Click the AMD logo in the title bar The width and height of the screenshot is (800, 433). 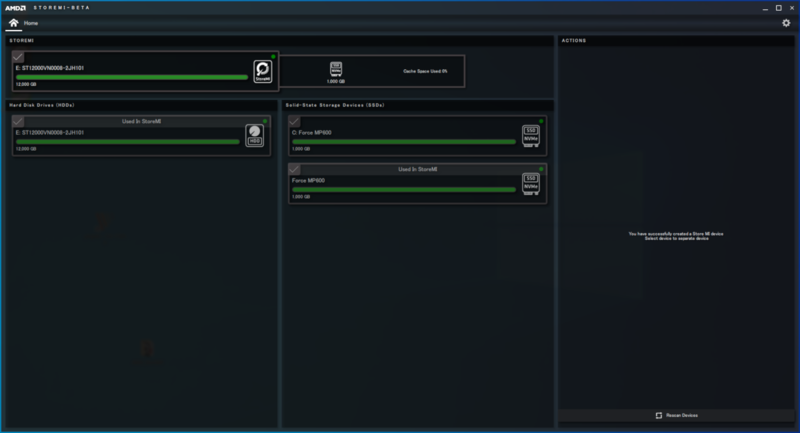click(x=19, y=7)
